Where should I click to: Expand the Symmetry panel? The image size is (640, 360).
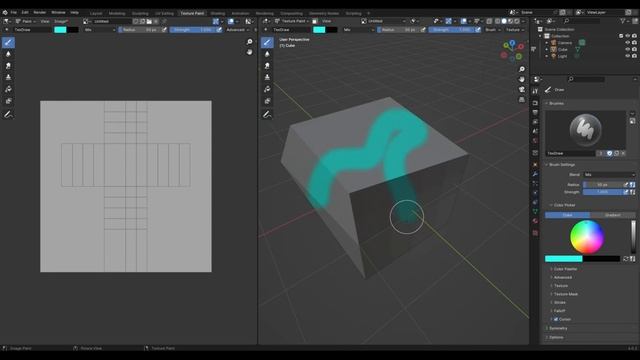tap(558, 328)
